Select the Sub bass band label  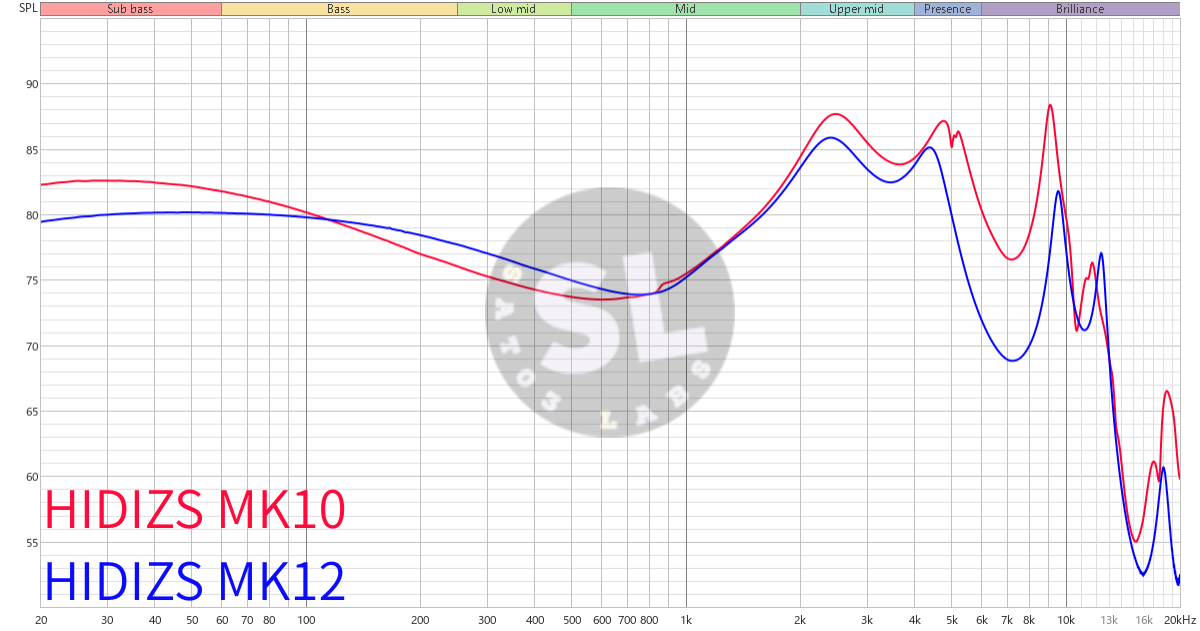click(130, 9)
